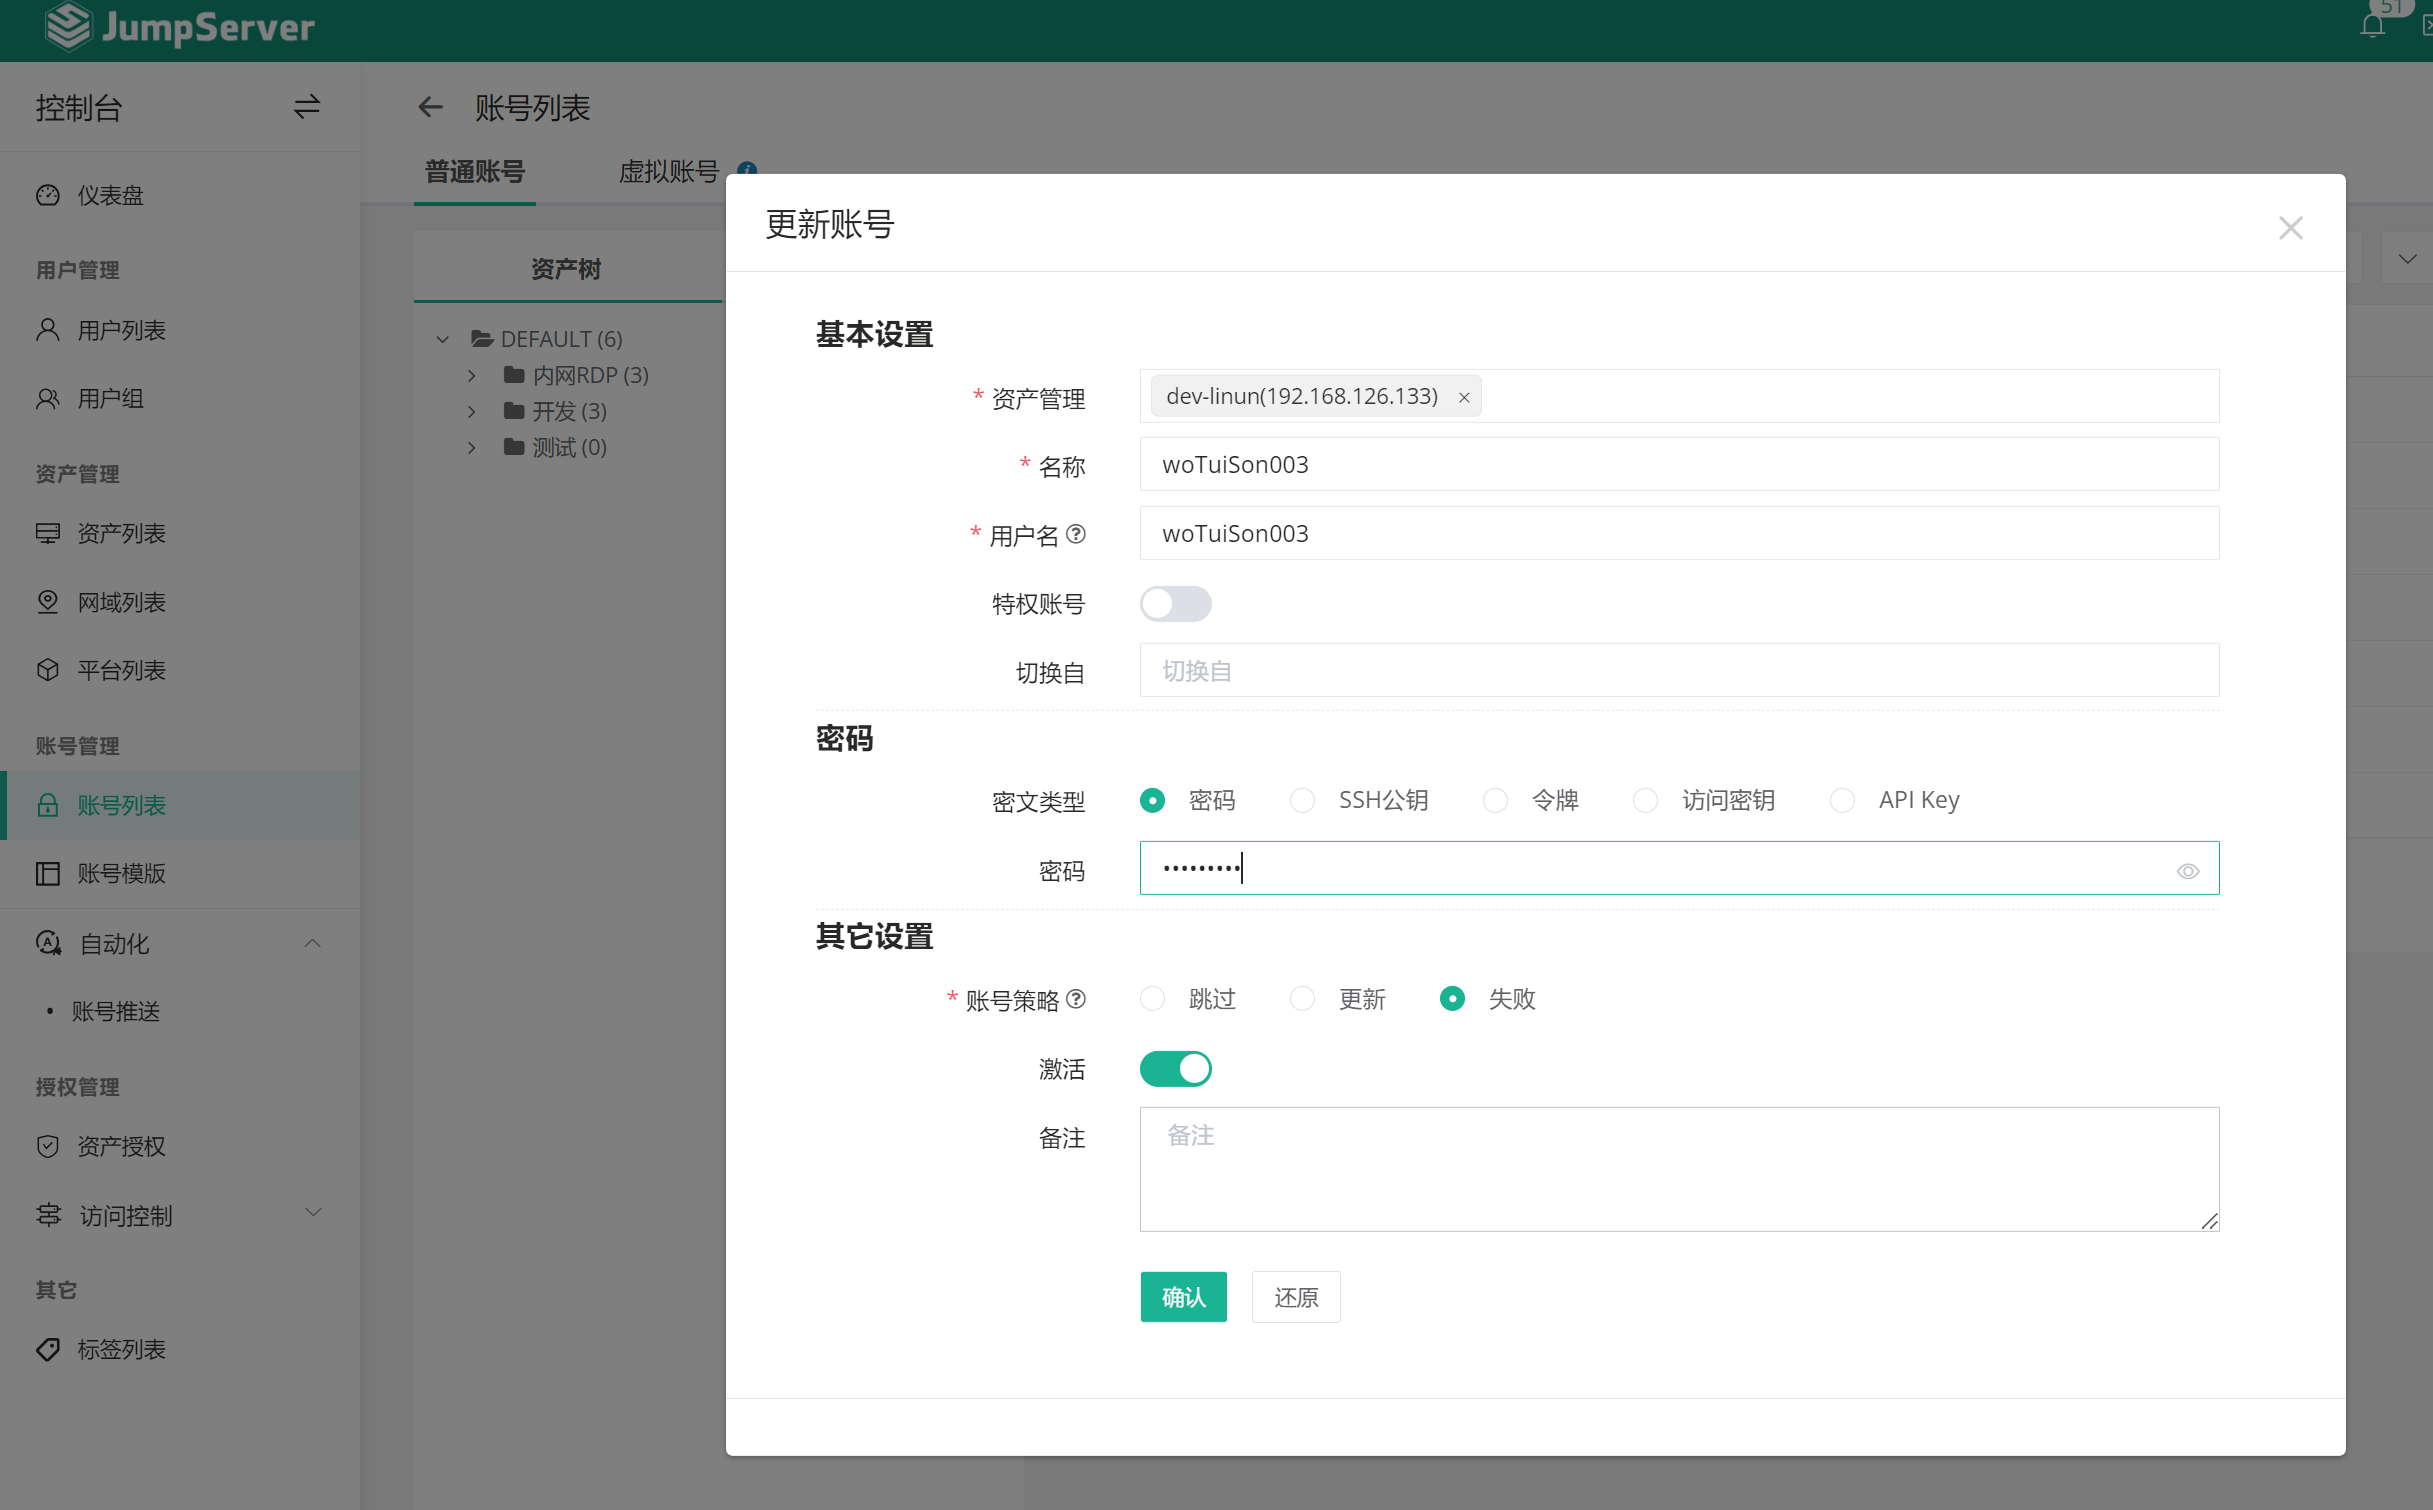
Task: Click the 确认 button
Action: (1183, 1297)
